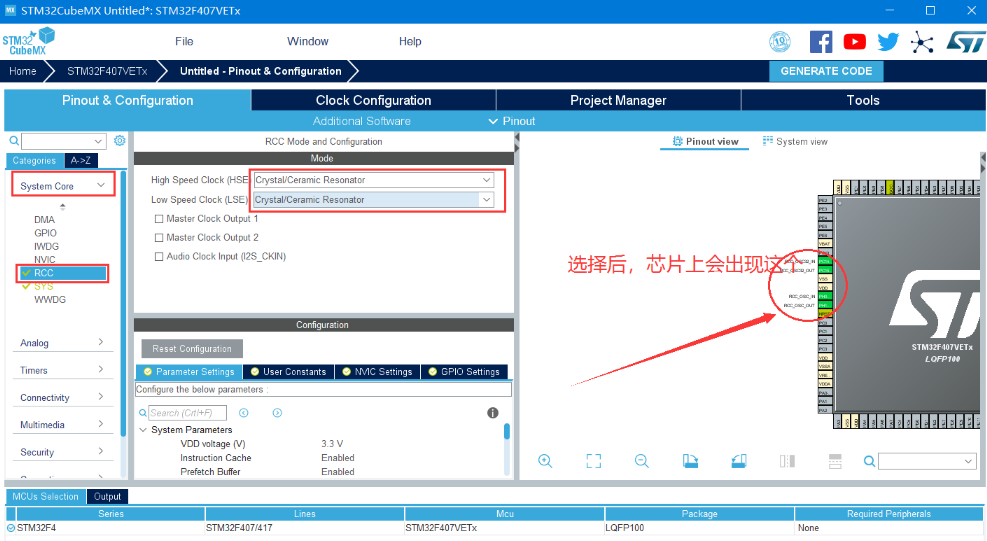
Task: Fit chip to pinout view frame
Action: click(594, 461)
